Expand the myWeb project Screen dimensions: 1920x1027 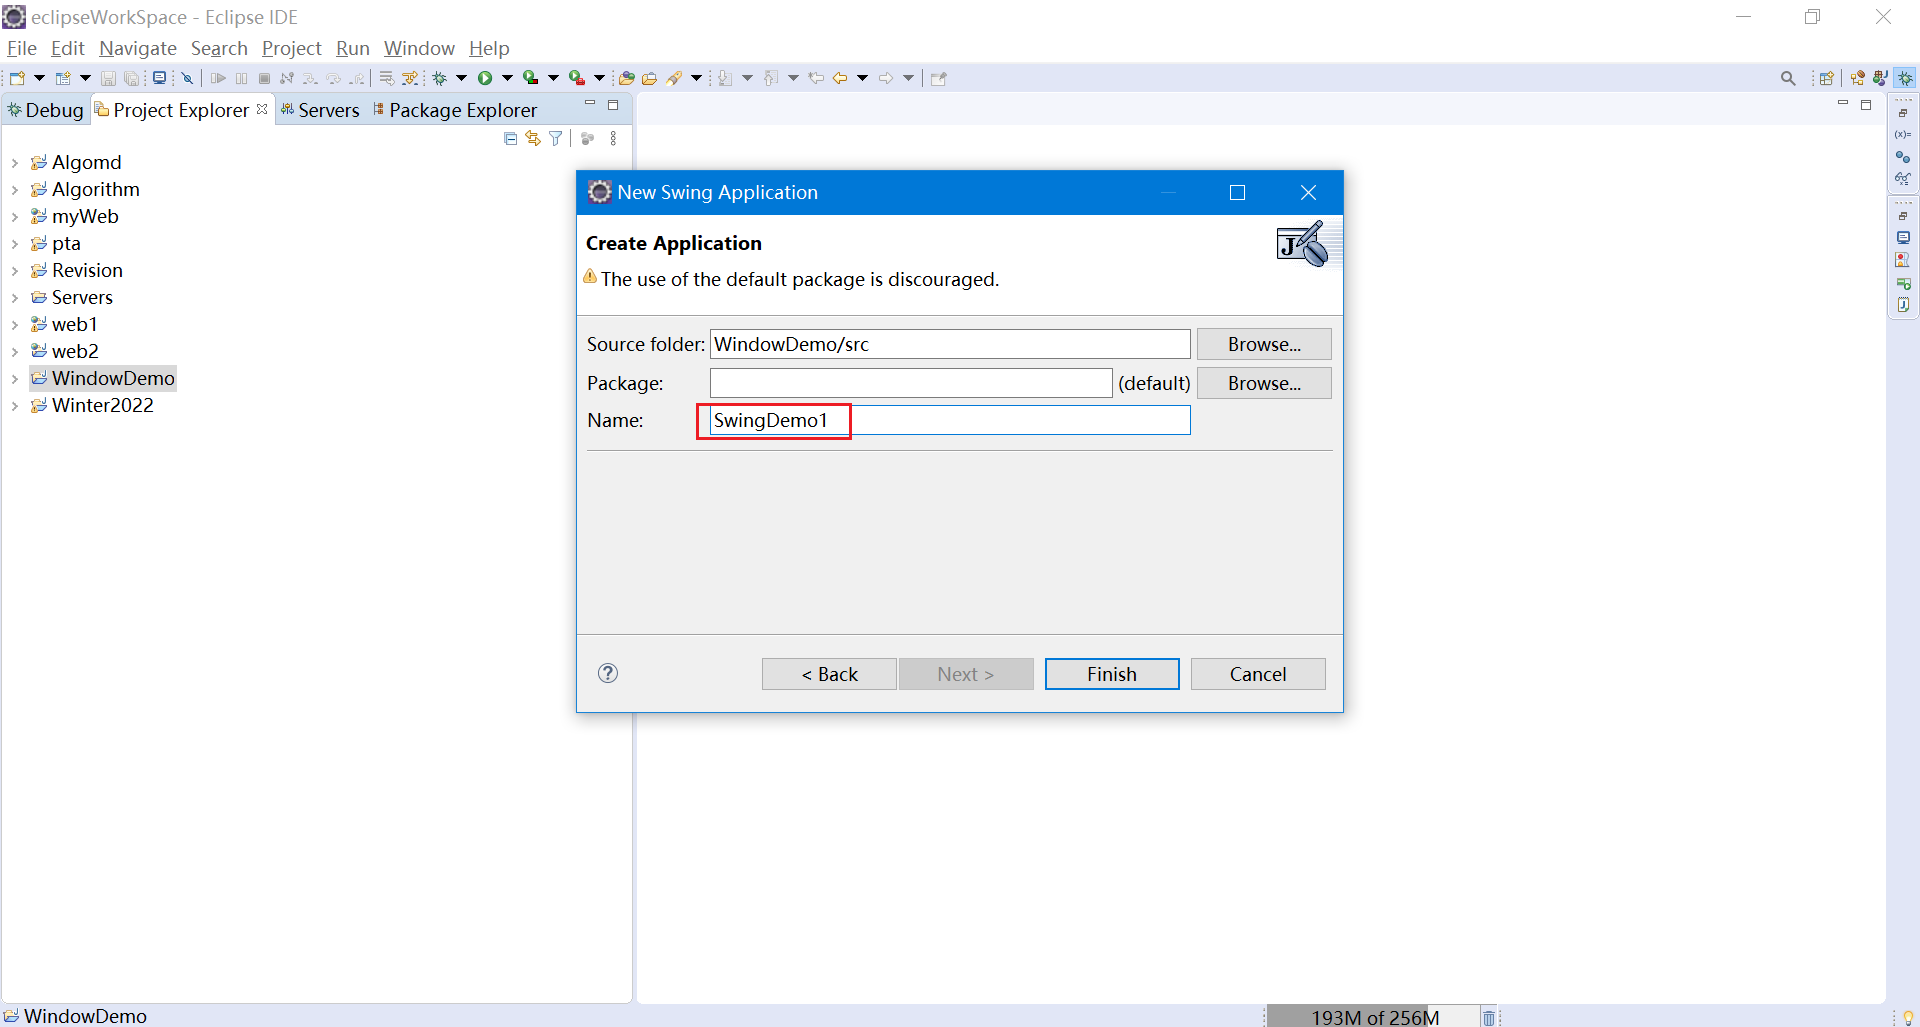pyautogui.click(x=14, y=216)
